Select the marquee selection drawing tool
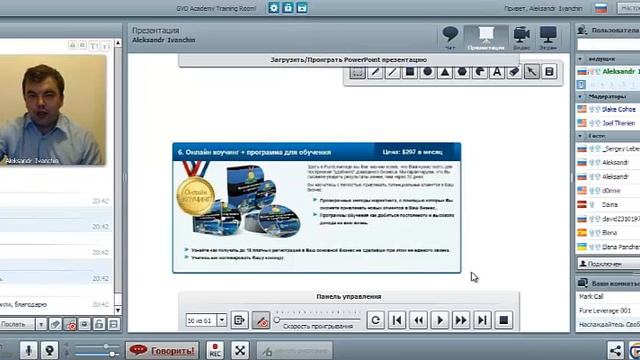Image resolution: width=640 pixels, height=360 pixels. tap(357, 72)
